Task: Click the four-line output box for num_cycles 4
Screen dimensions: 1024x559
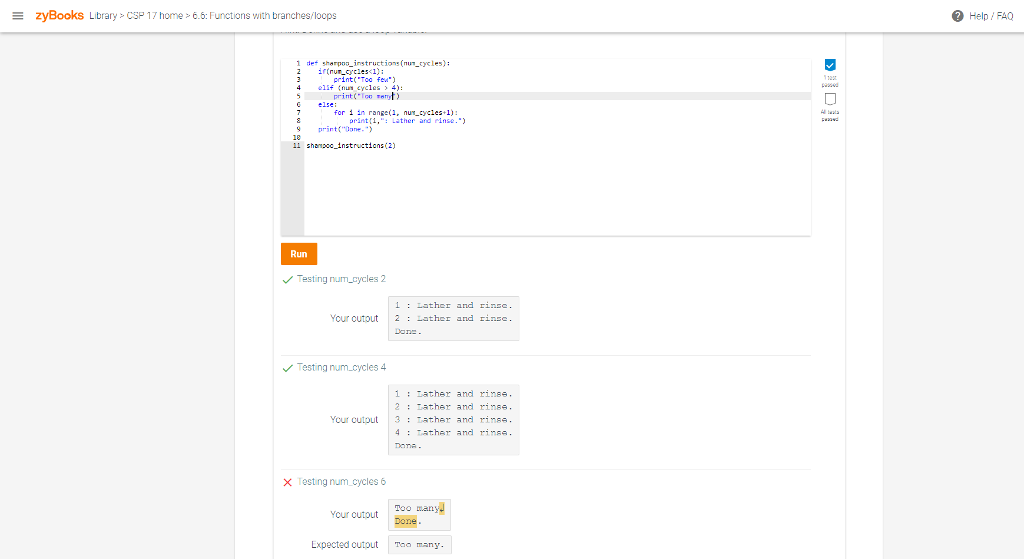Action: 454,419
